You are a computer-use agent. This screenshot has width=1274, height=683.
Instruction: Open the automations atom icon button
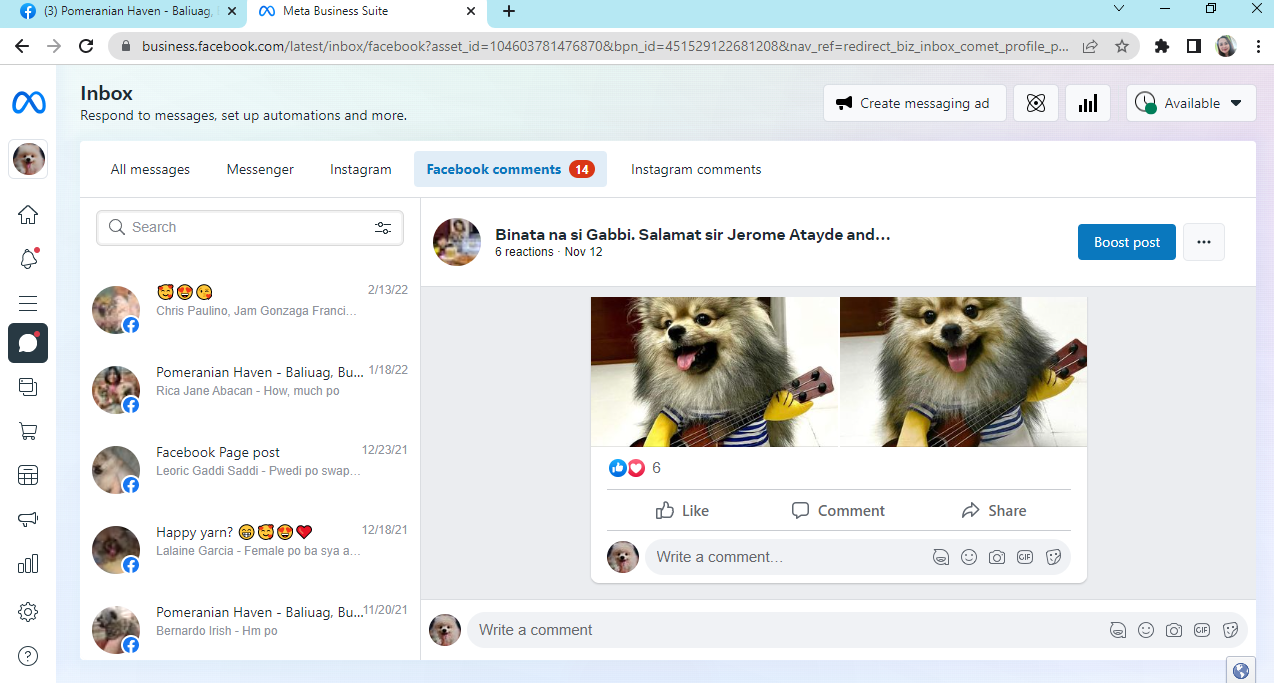[1036, 103]
